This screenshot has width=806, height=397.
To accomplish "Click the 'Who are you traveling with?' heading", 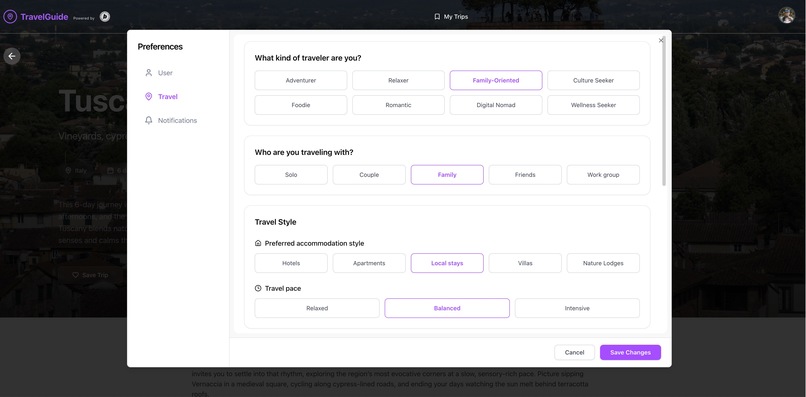I will pos(304,152).
